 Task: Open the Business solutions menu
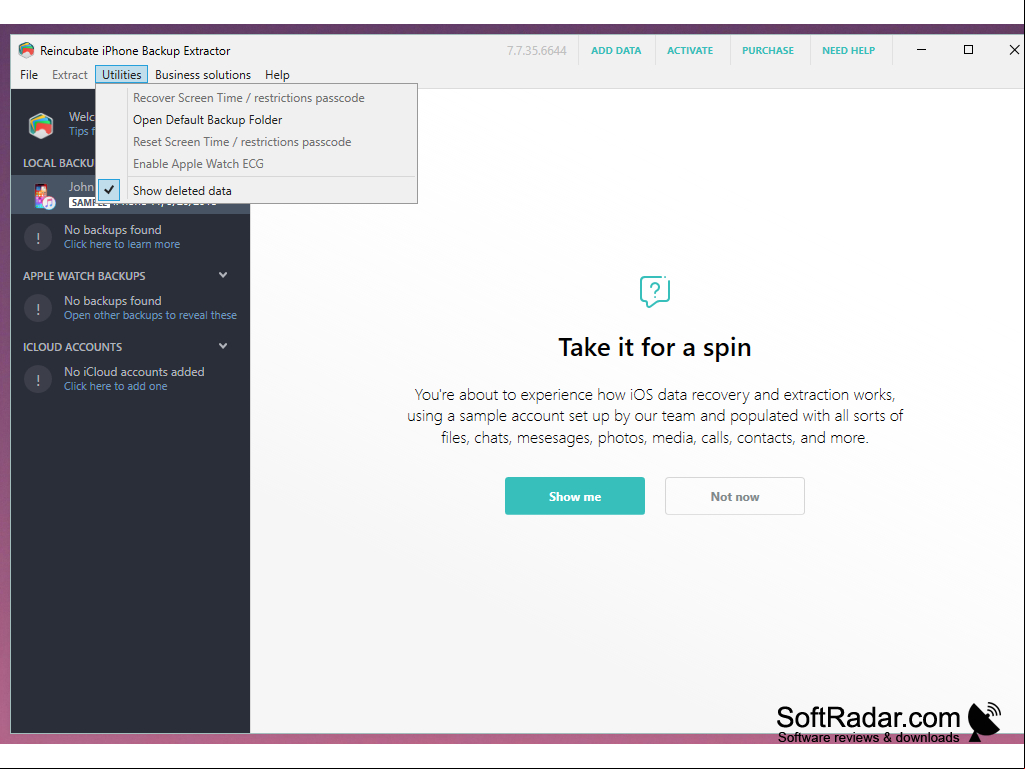pos(203,75)
